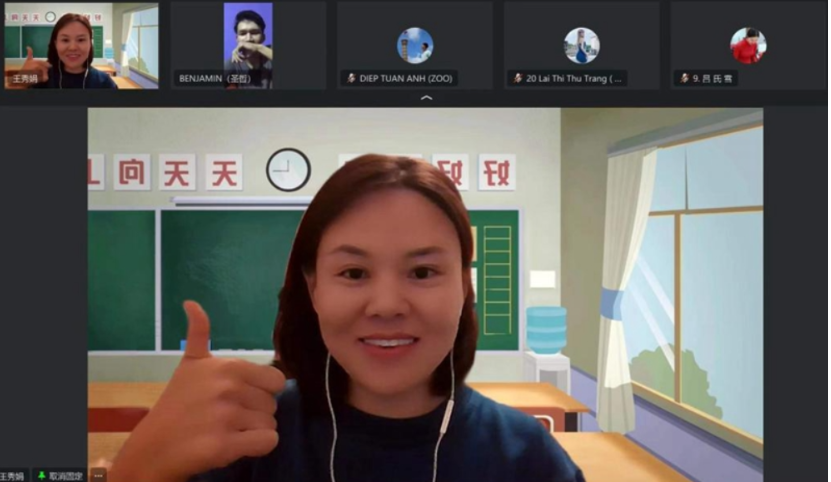
Task: Click DIEP TUAN ANH's round avatar
Action: pos(415,46)
